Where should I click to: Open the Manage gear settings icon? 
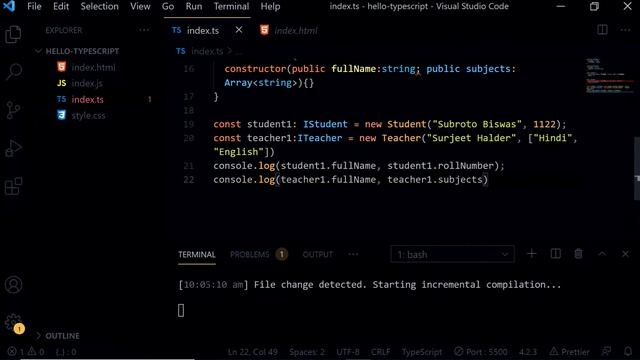[x=13, y=322]
